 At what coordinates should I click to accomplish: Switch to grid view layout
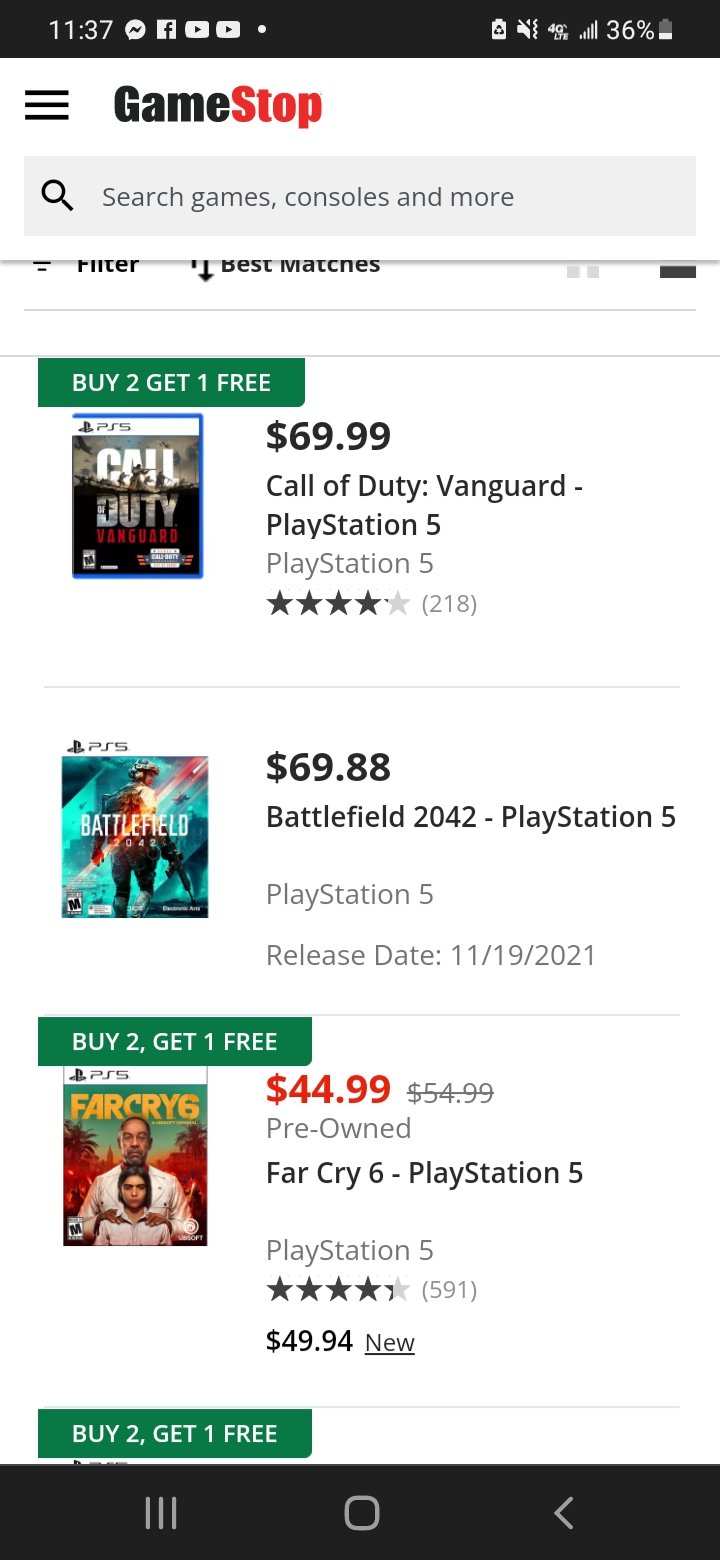click(583, 269)
